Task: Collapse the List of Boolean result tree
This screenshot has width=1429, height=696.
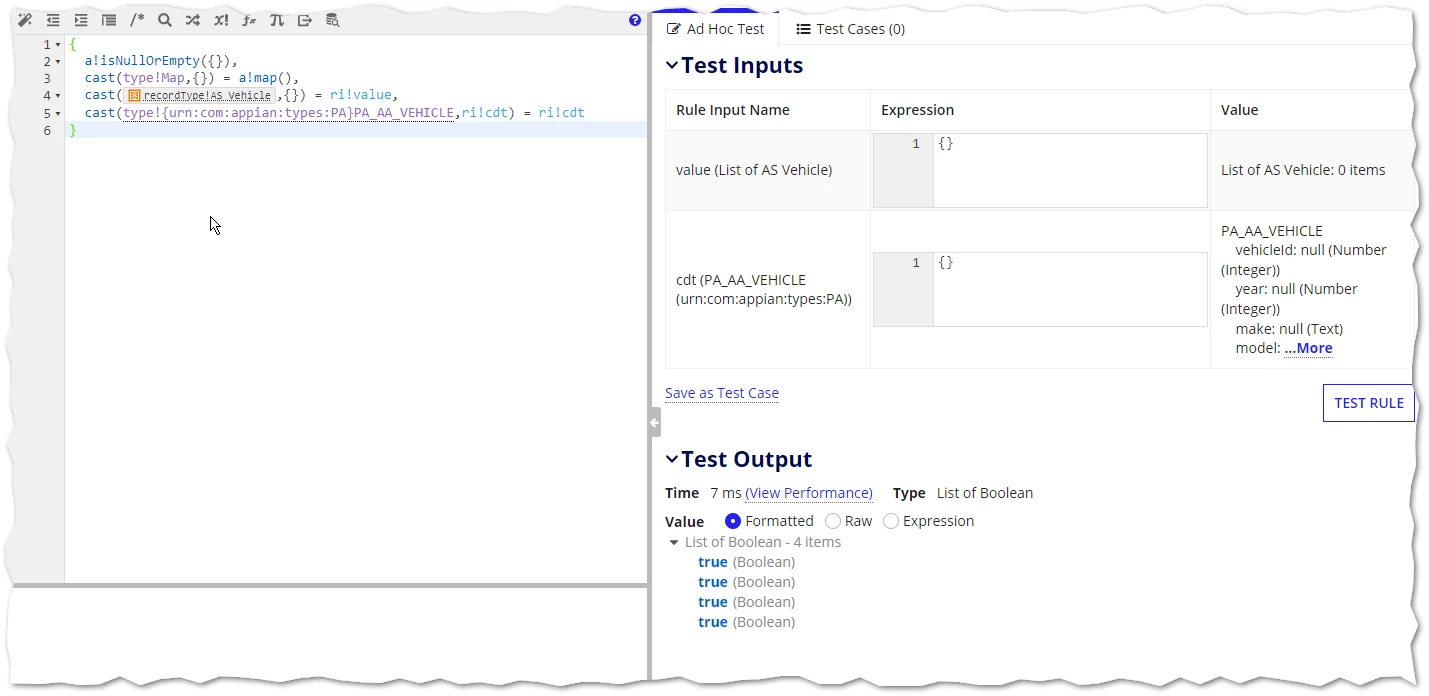Action: coord(674,542)
